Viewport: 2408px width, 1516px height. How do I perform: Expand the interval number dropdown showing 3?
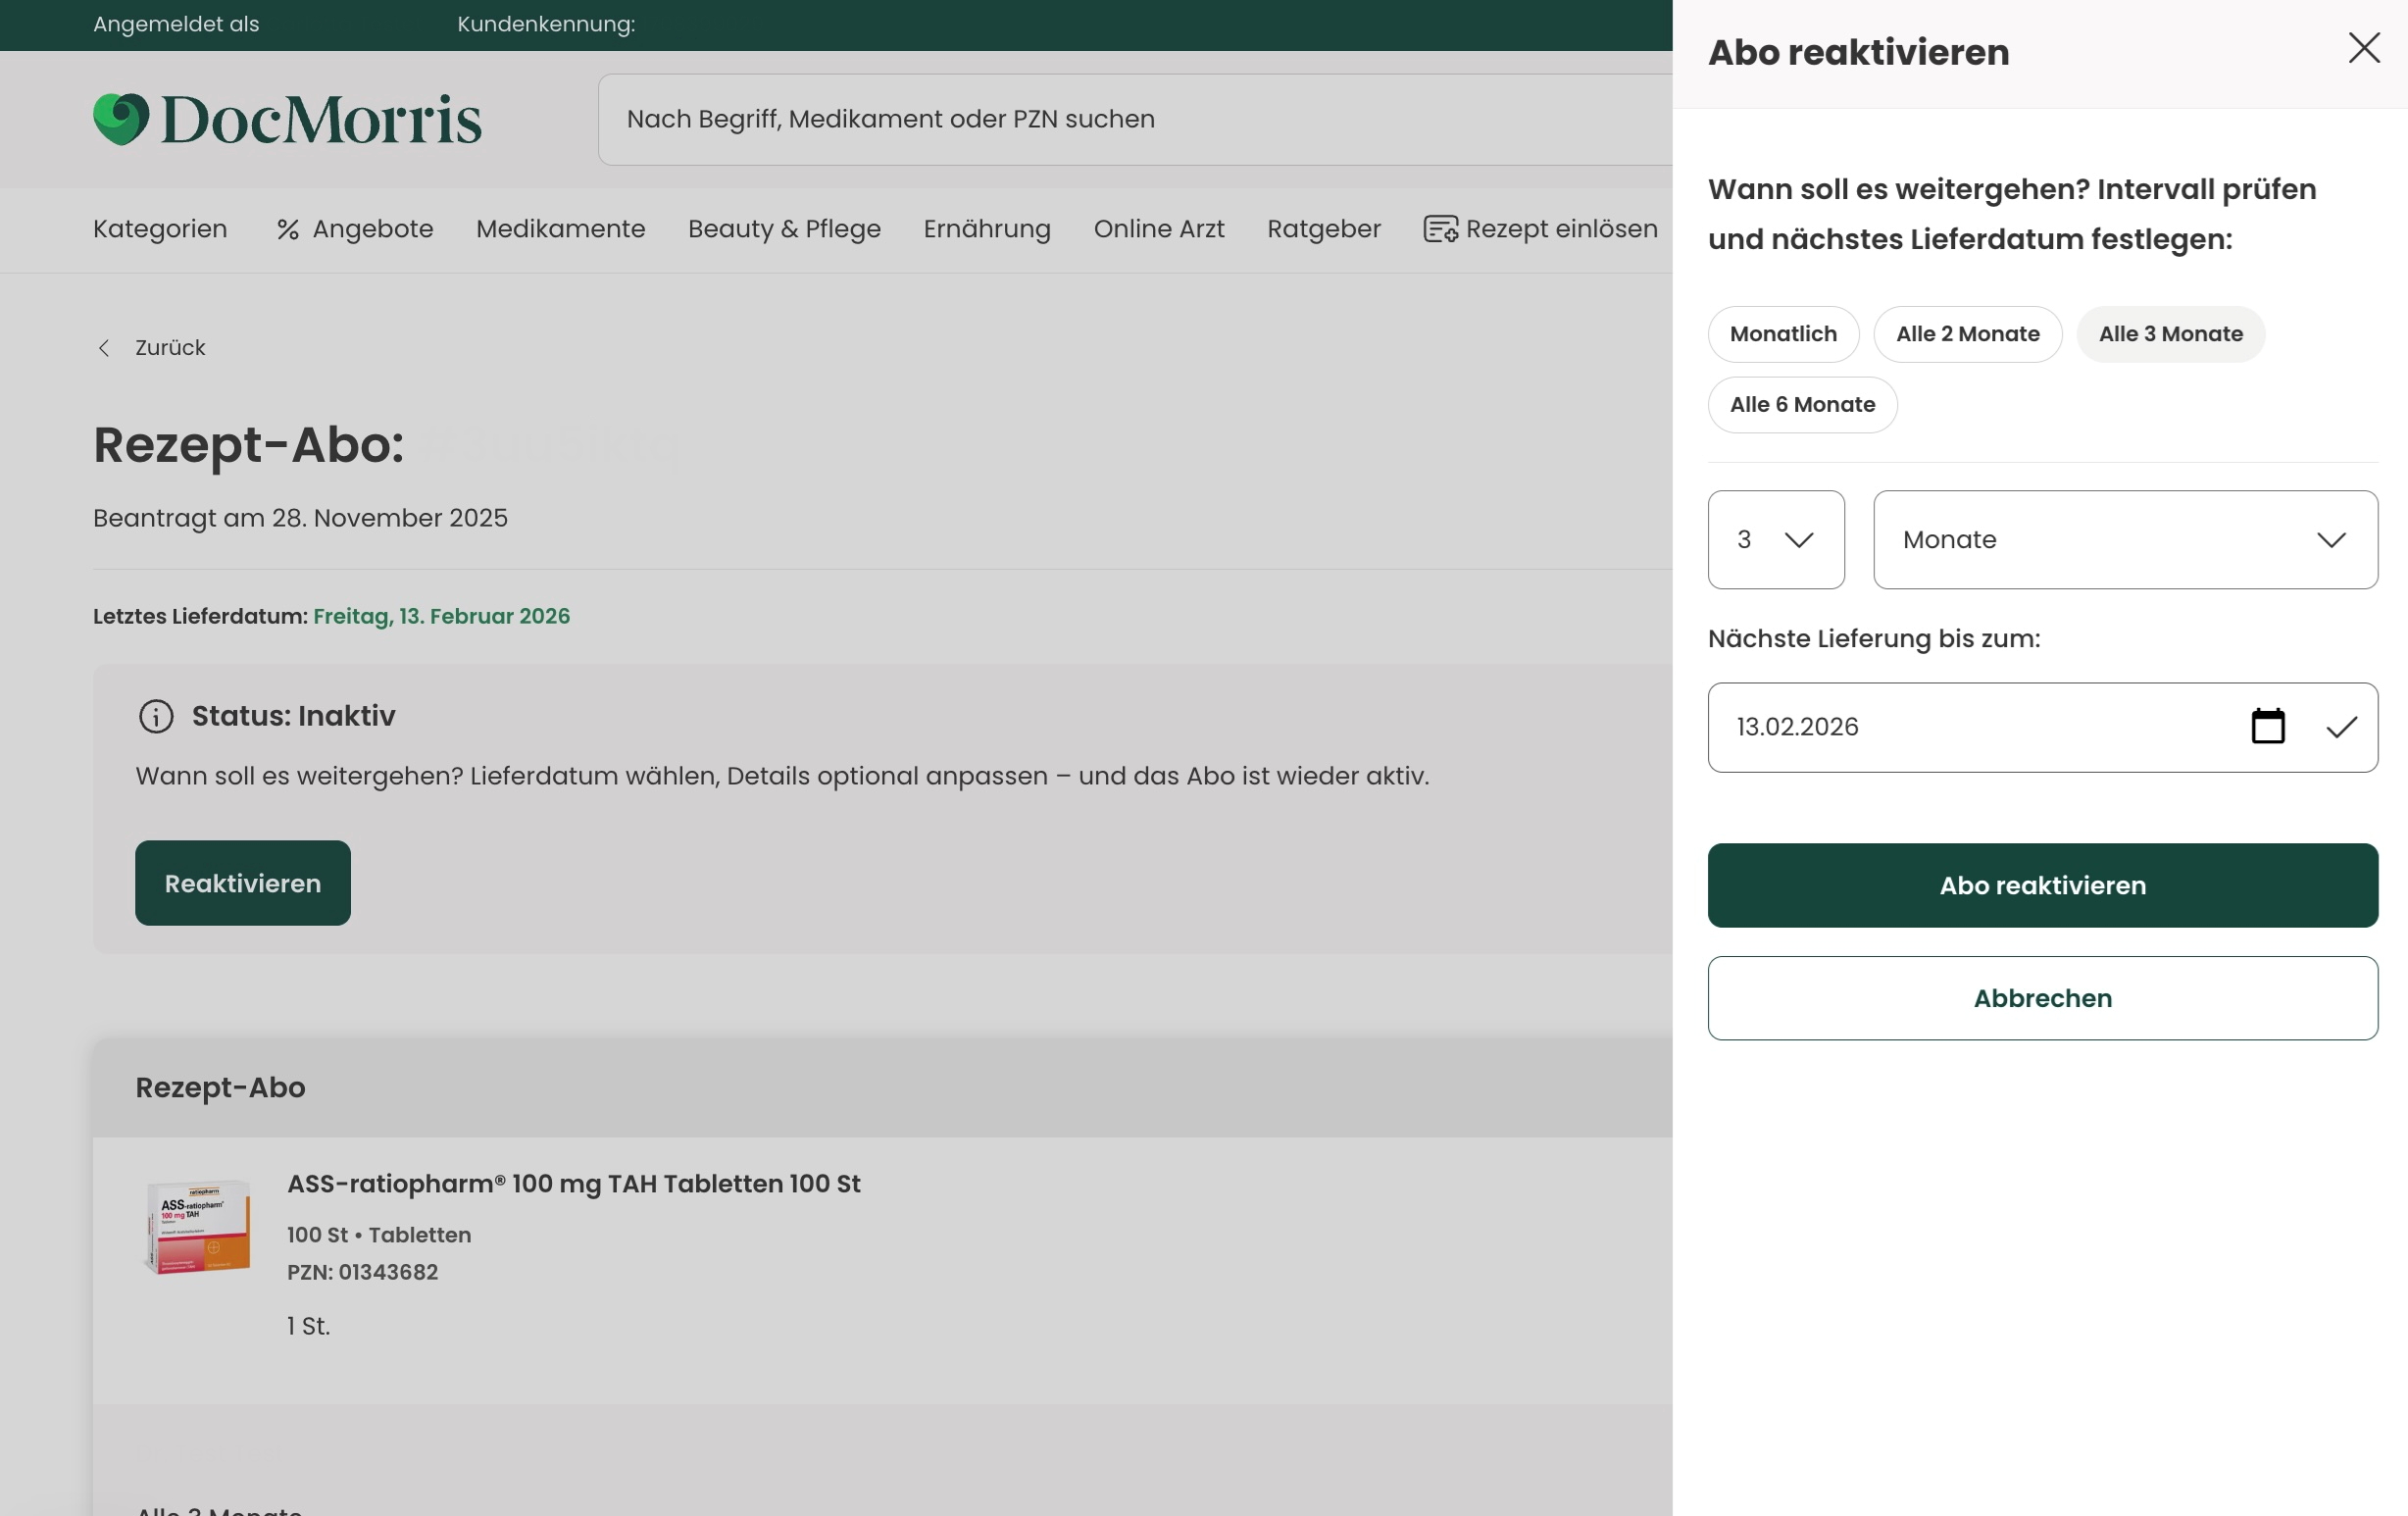pyautogui.click(x=1776, y=540)
